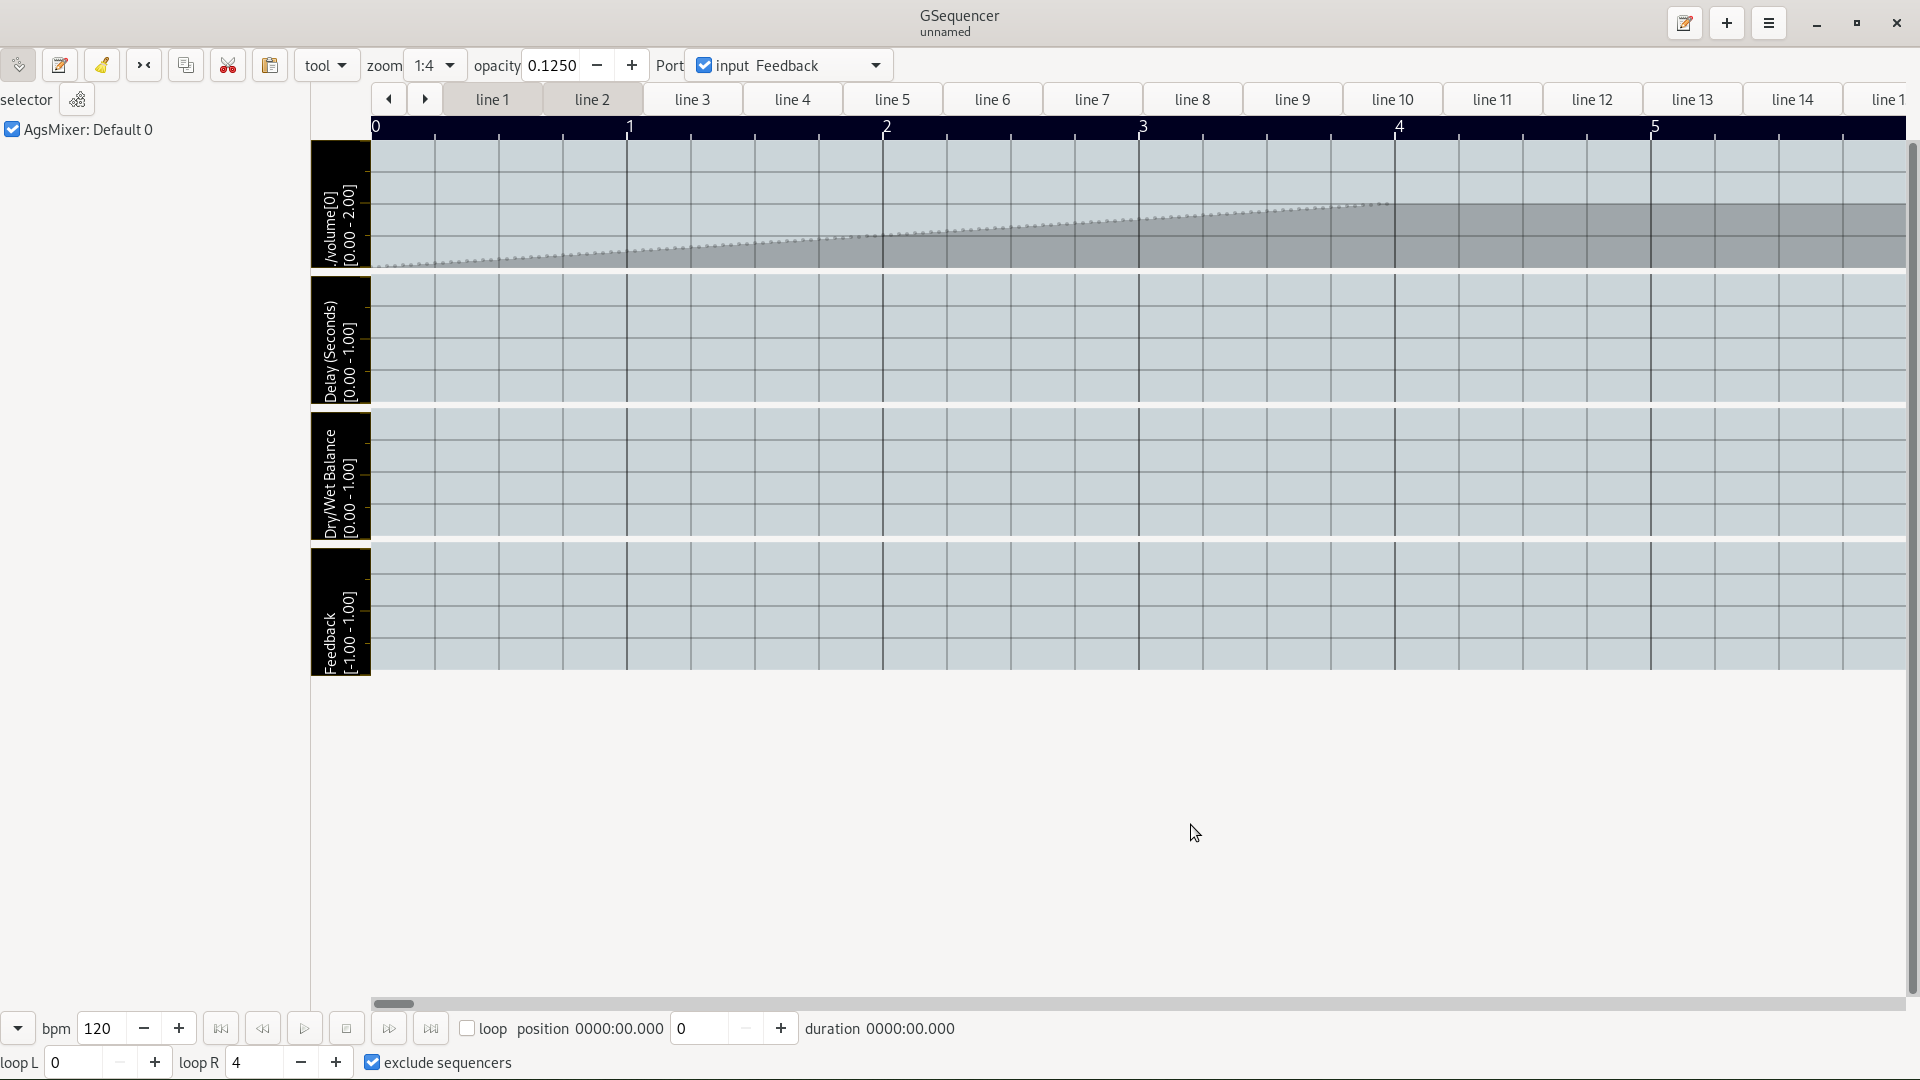
Task: Activate the selection tool
Action: (143, 64)
